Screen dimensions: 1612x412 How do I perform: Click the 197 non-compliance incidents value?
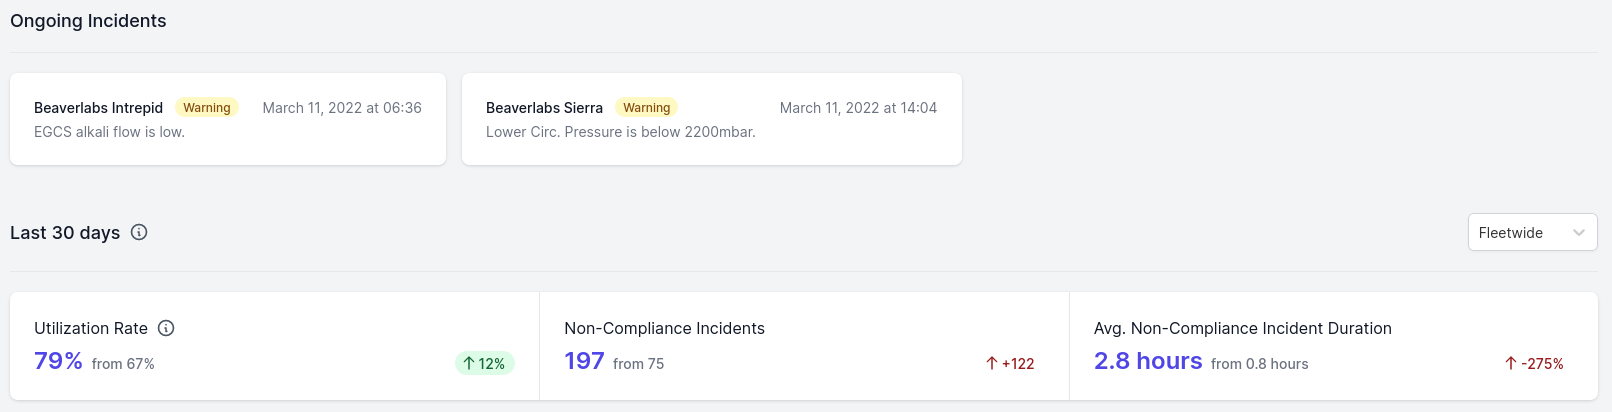[x=584, y=361]
